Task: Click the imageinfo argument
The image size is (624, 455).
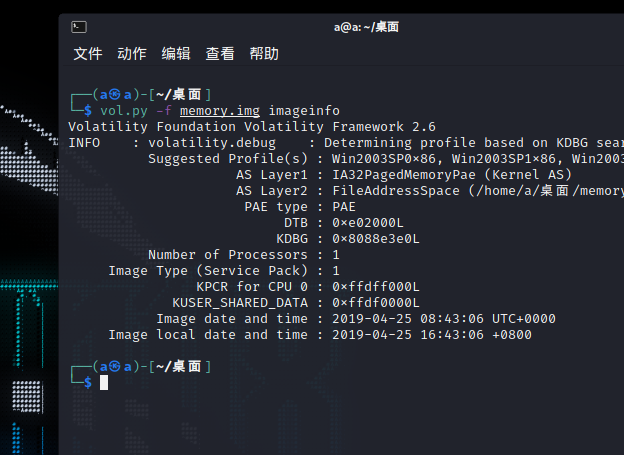Action: [304, 111]
